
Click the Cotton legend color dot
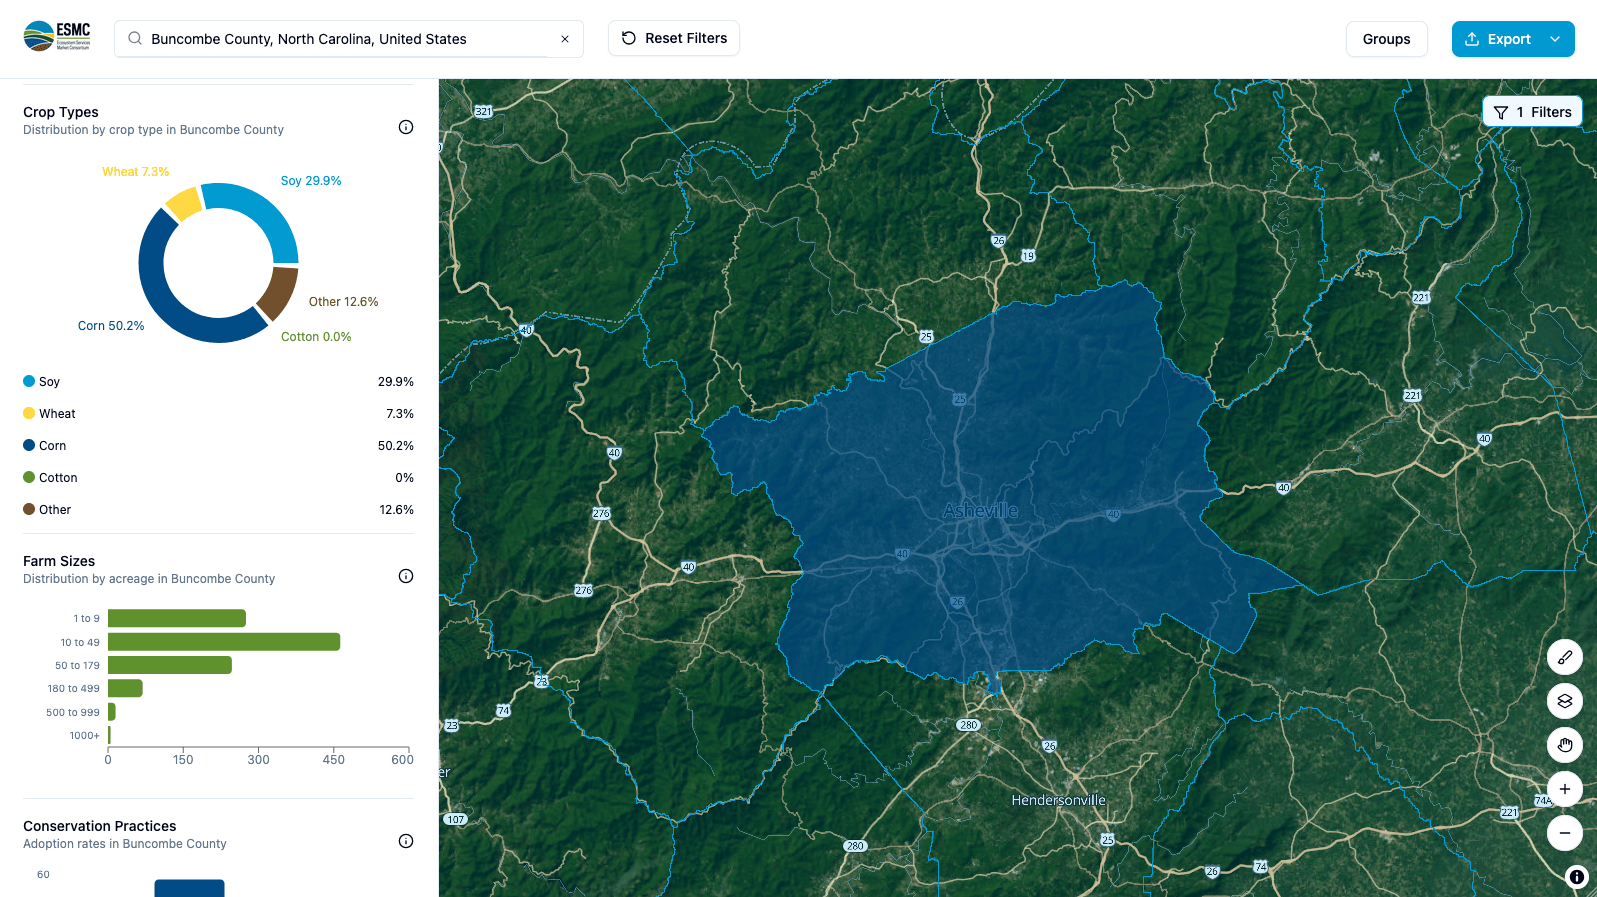pos(29,477)
